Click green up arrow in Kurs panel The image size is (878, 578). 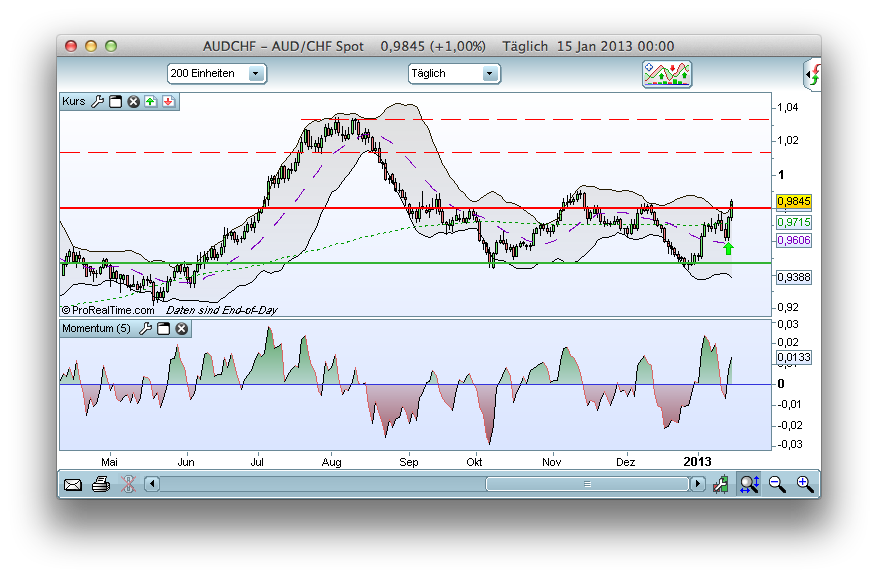[151, 101]
